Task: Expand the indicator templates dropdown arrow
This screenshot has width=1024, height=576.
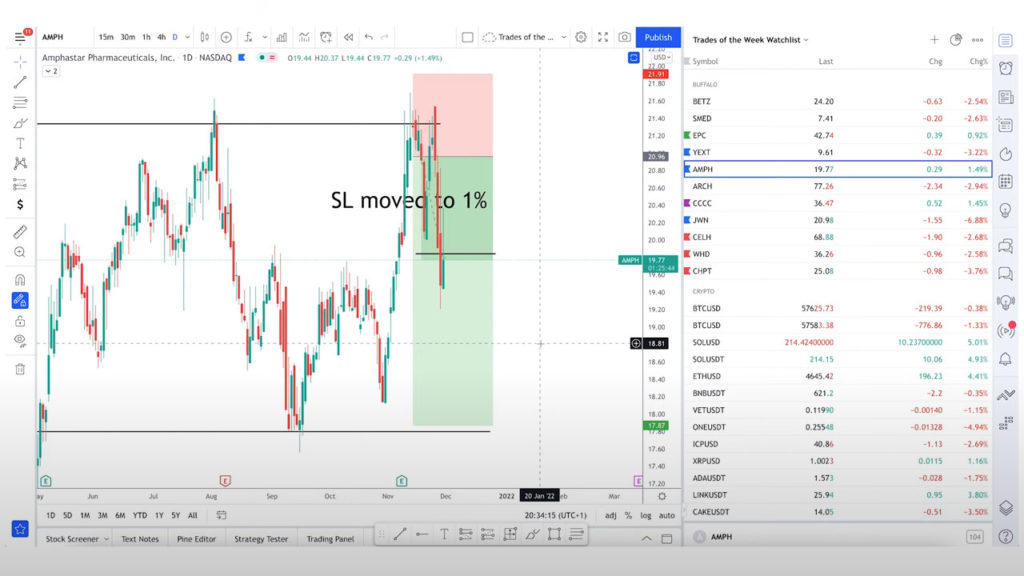Action: [x=264, y=37]
